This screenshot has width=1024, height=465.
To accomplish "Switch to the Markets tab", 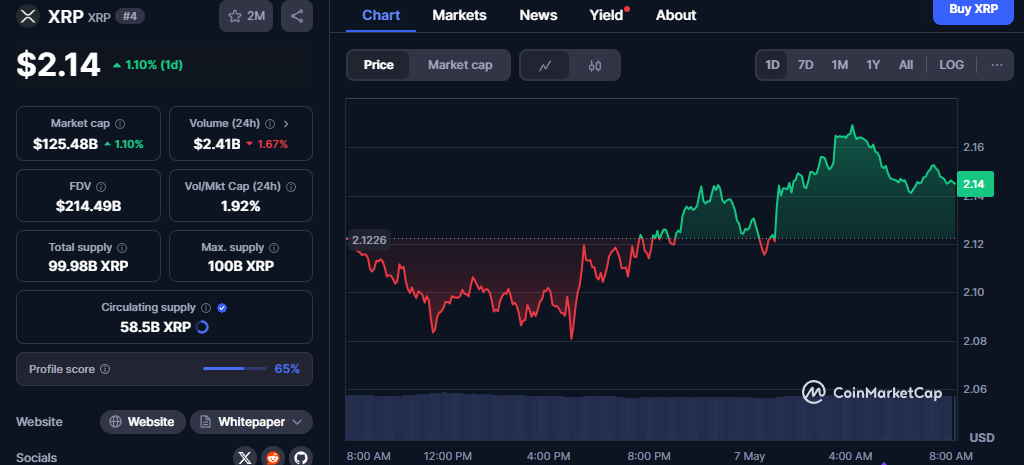I will point(459,15).
